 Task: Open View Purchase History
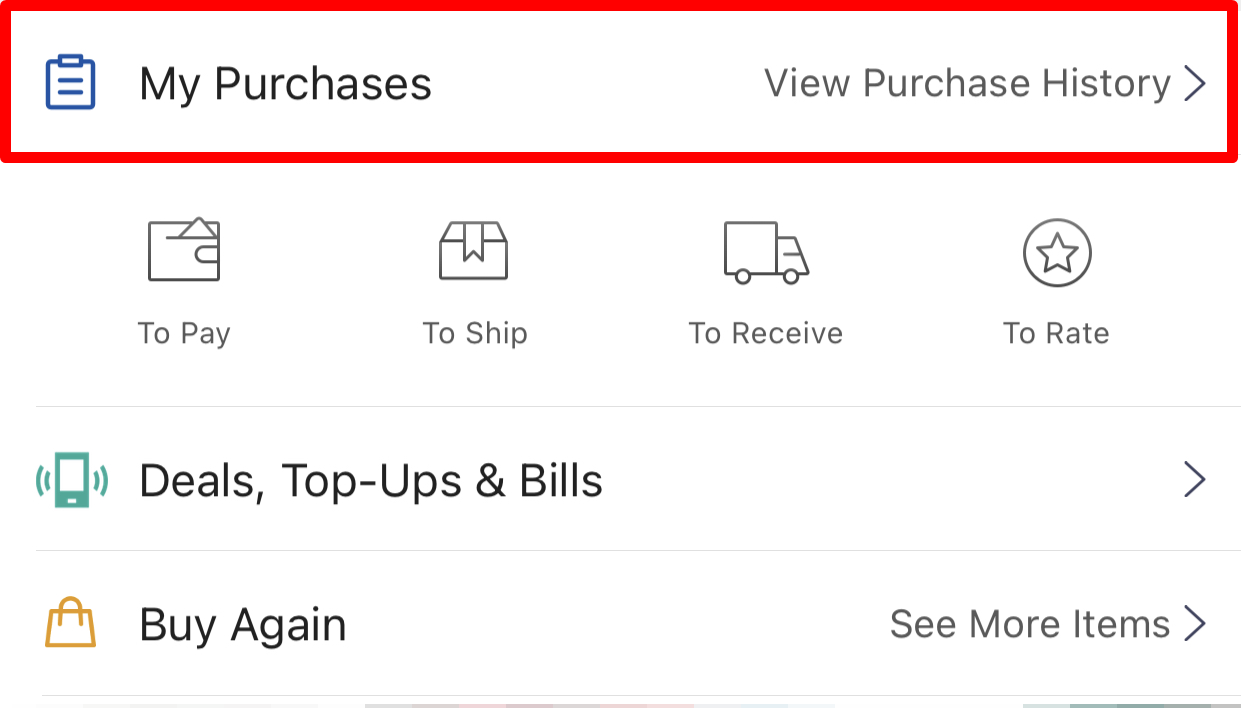[x=967, y=83]
